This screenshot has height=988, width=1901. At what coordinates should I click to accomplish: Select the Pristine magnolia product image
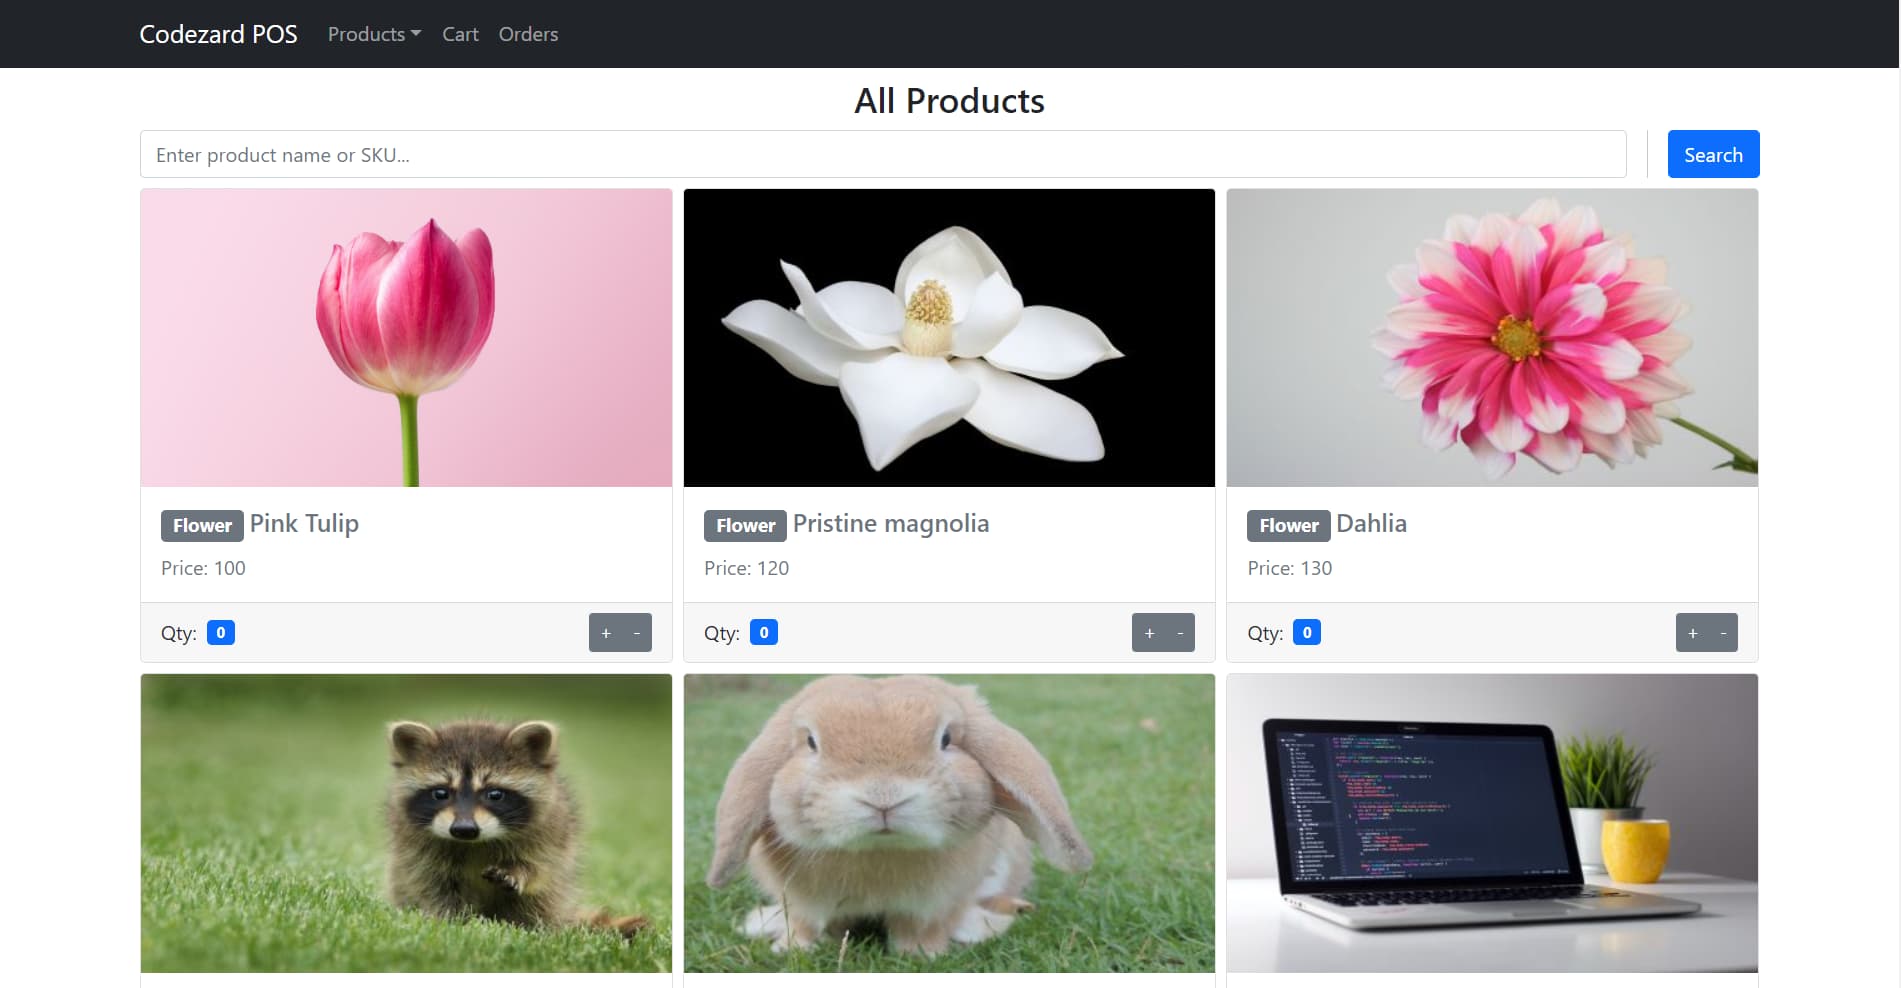(x=949, y=338)
